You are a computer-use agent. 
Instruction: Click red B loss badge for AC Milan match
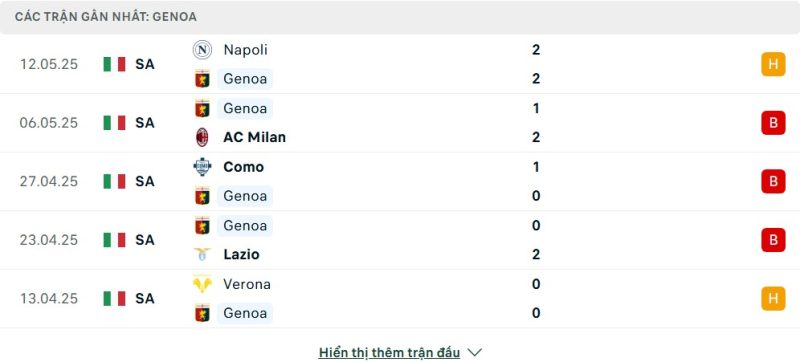click(773, 123)
